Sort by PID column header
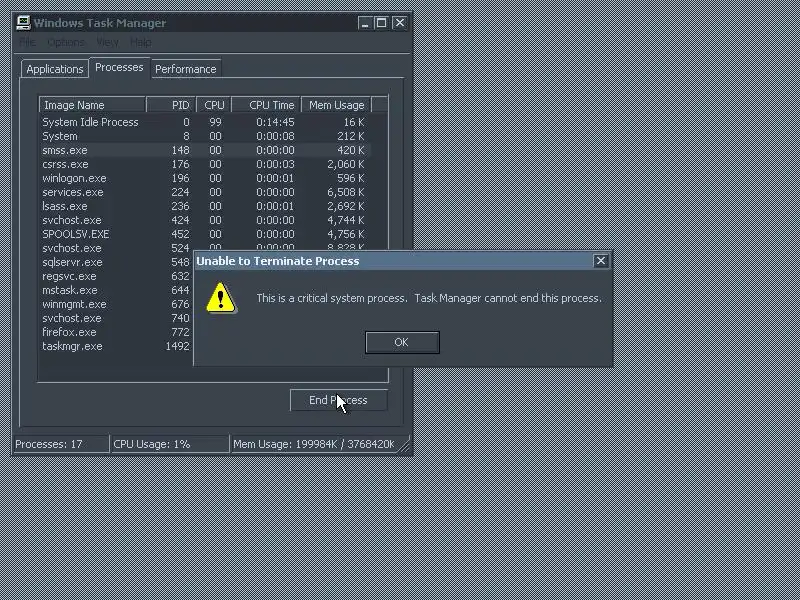 pyautogui.click(x=171, y=105)
